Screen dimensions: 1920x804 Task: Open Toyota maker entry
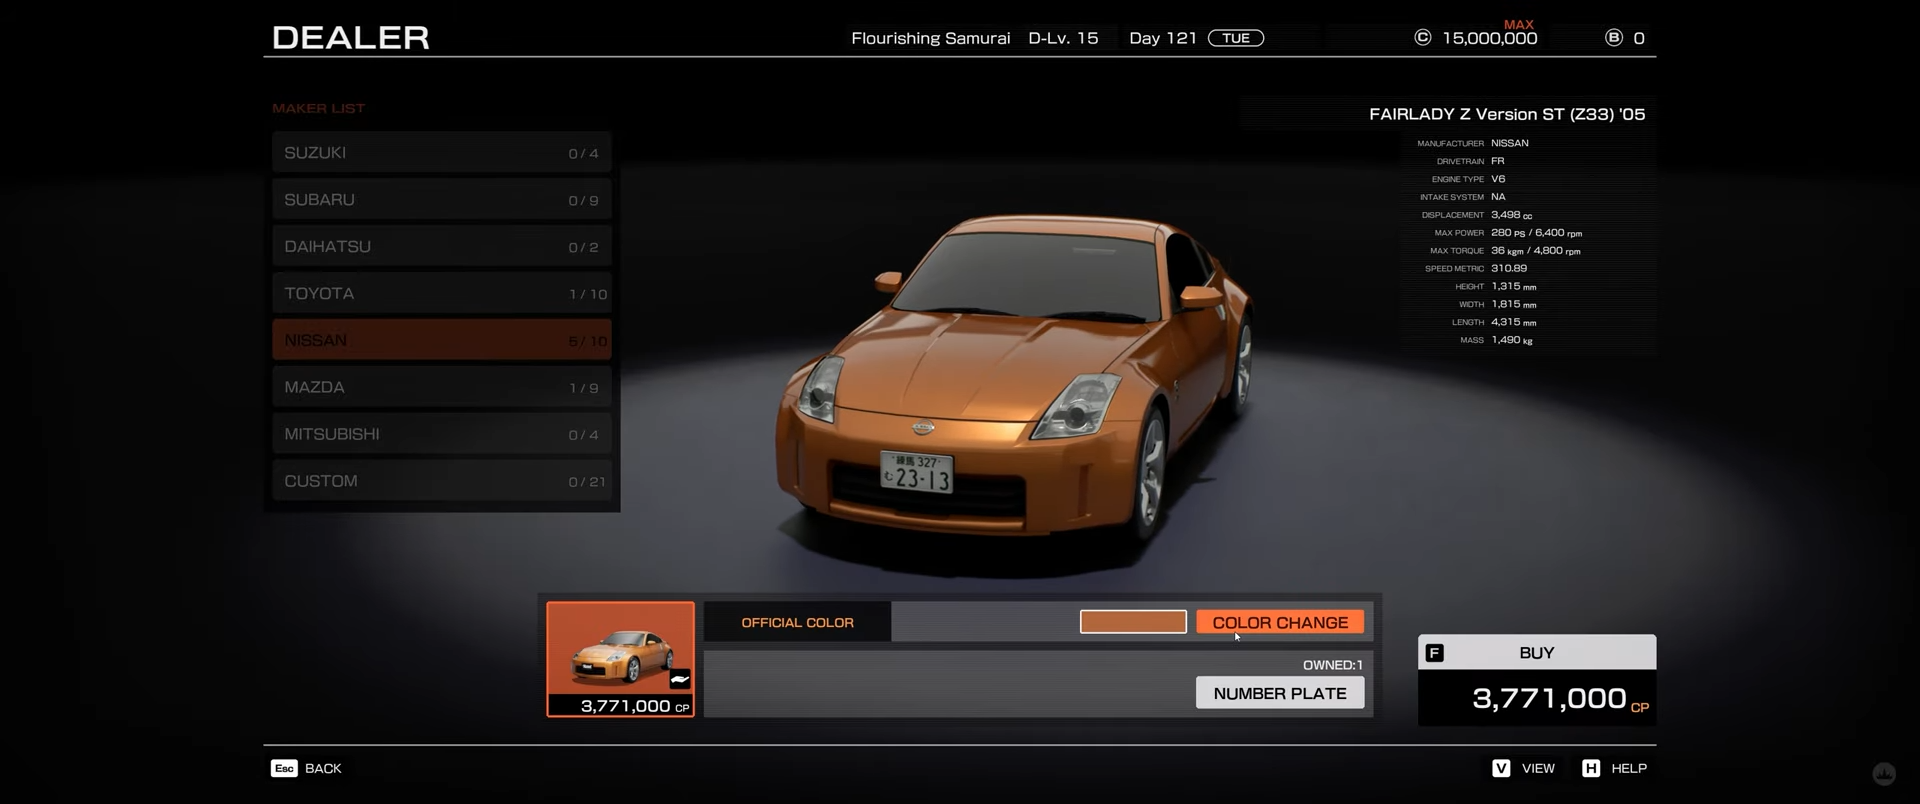click(441, 294)
